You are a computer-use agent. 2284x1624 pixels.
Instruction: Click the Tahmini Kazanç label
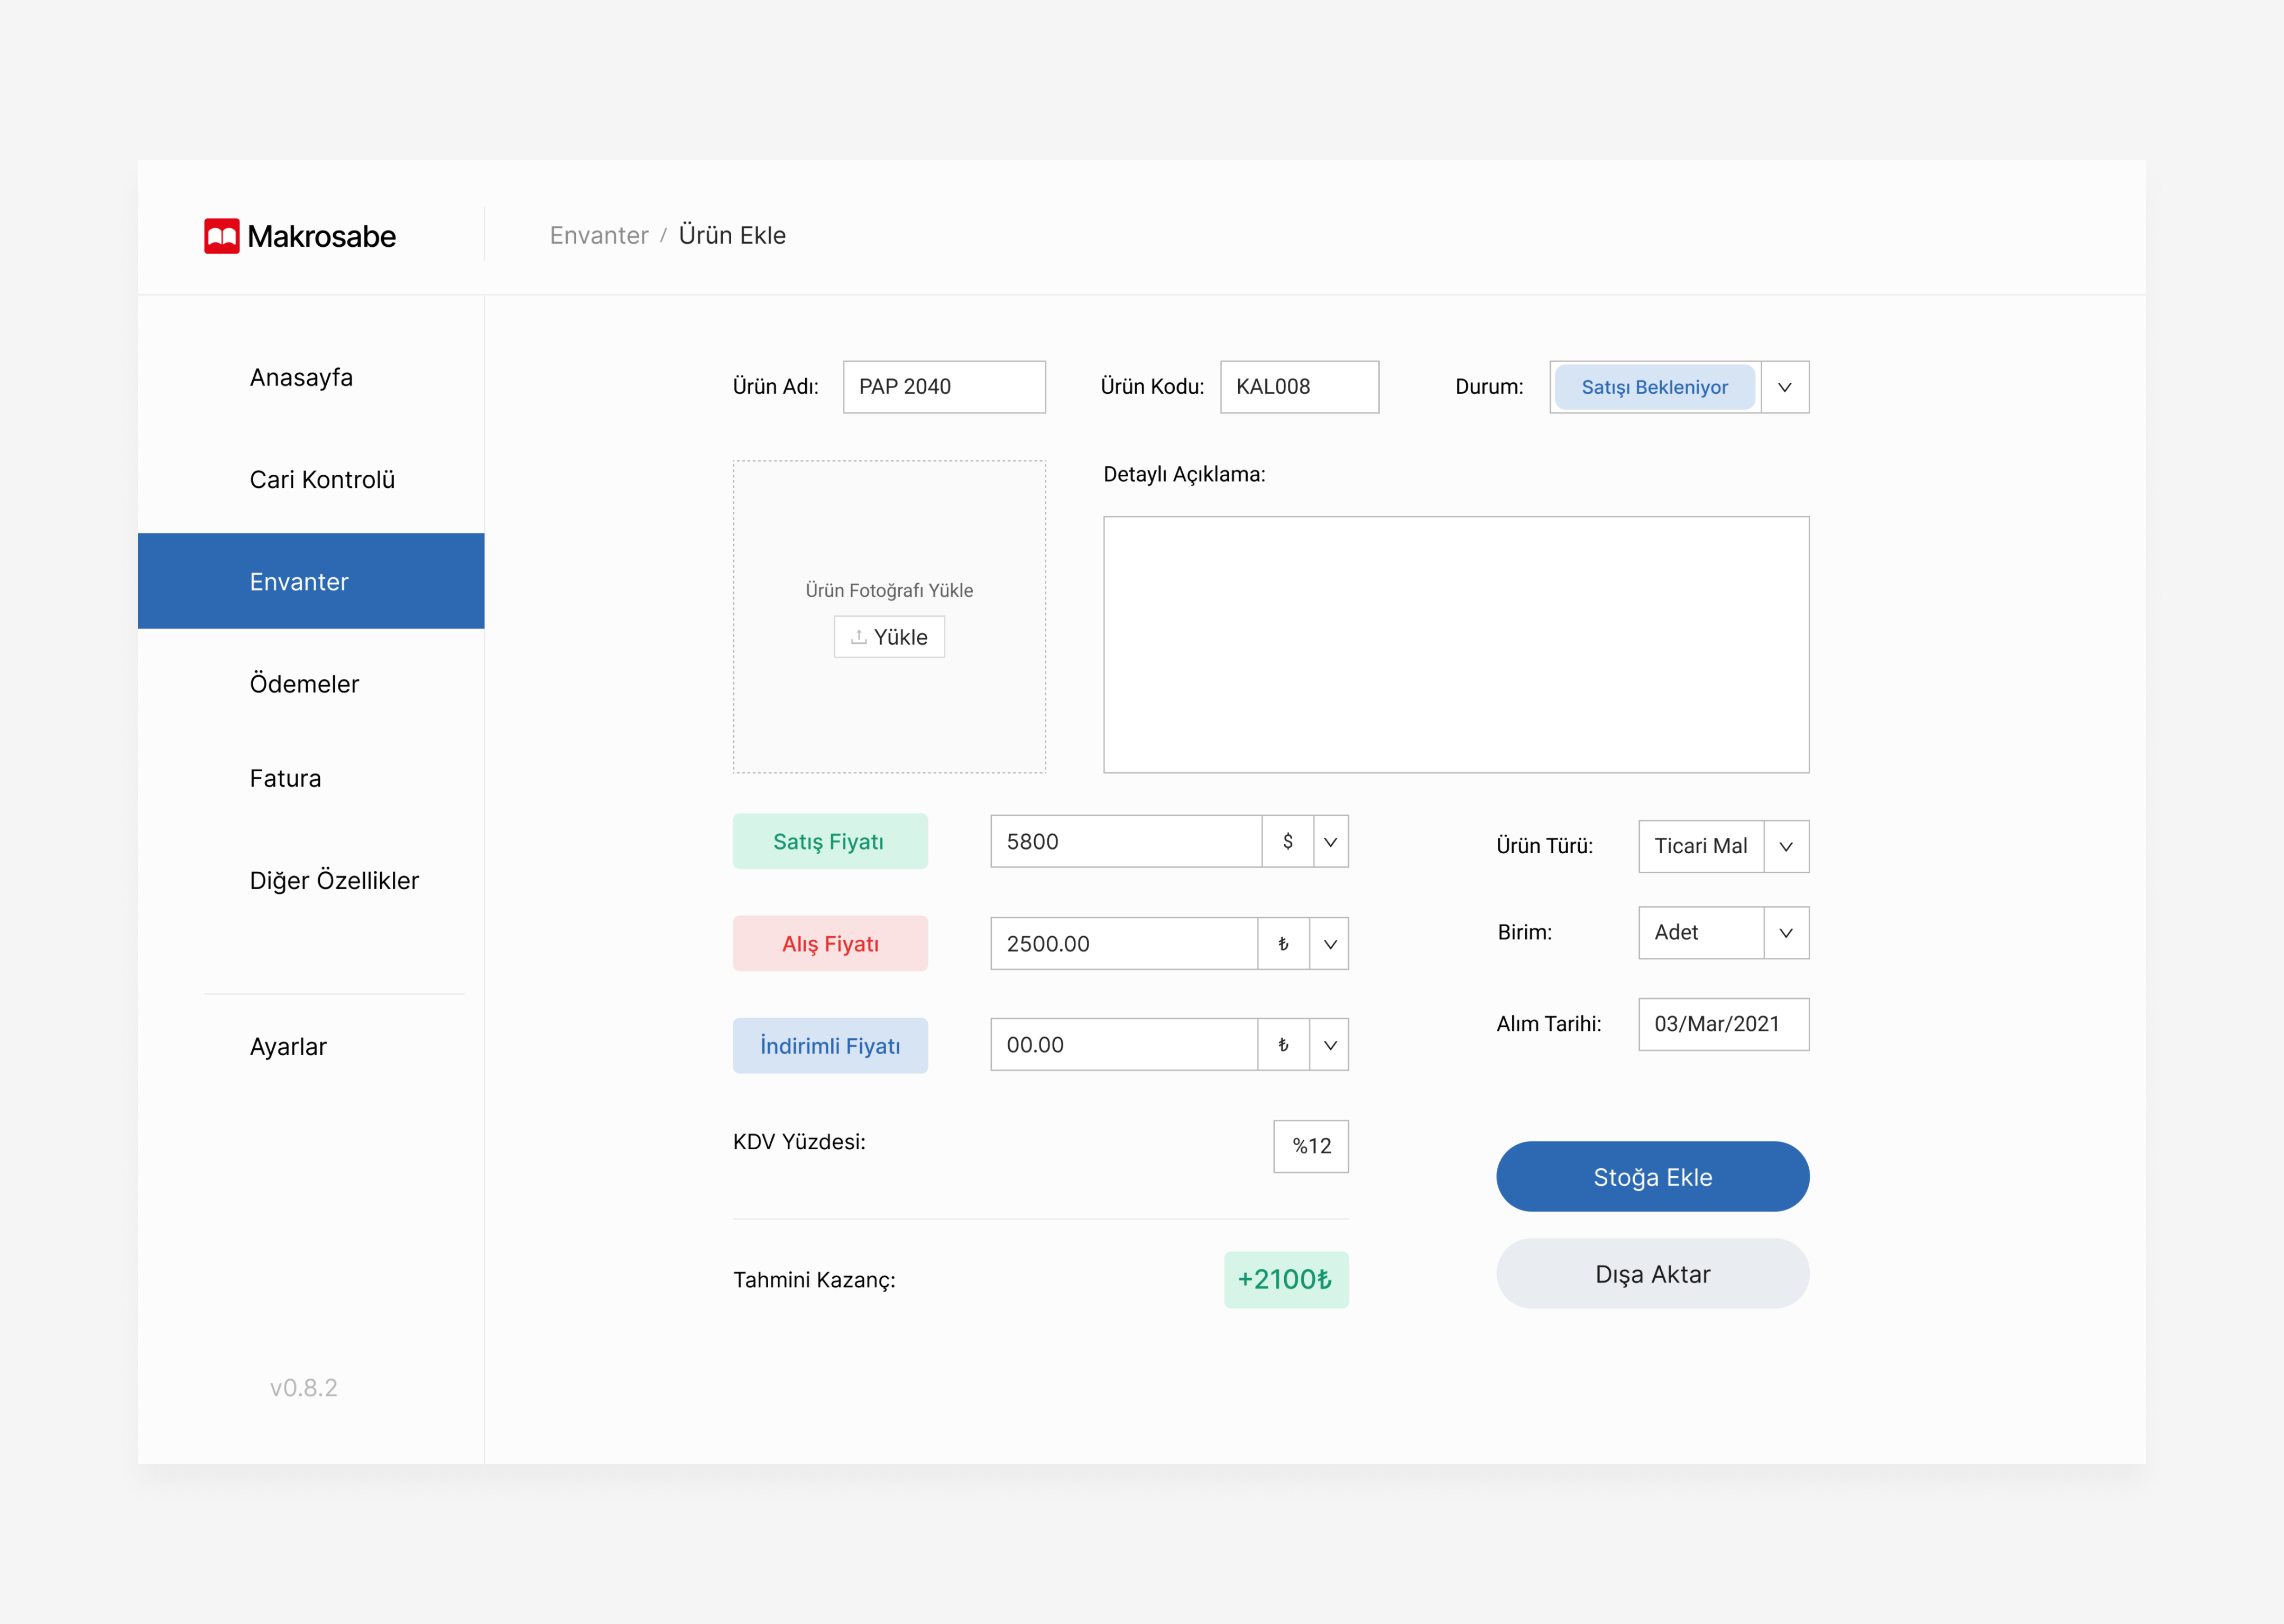[x=814, y=1280]
